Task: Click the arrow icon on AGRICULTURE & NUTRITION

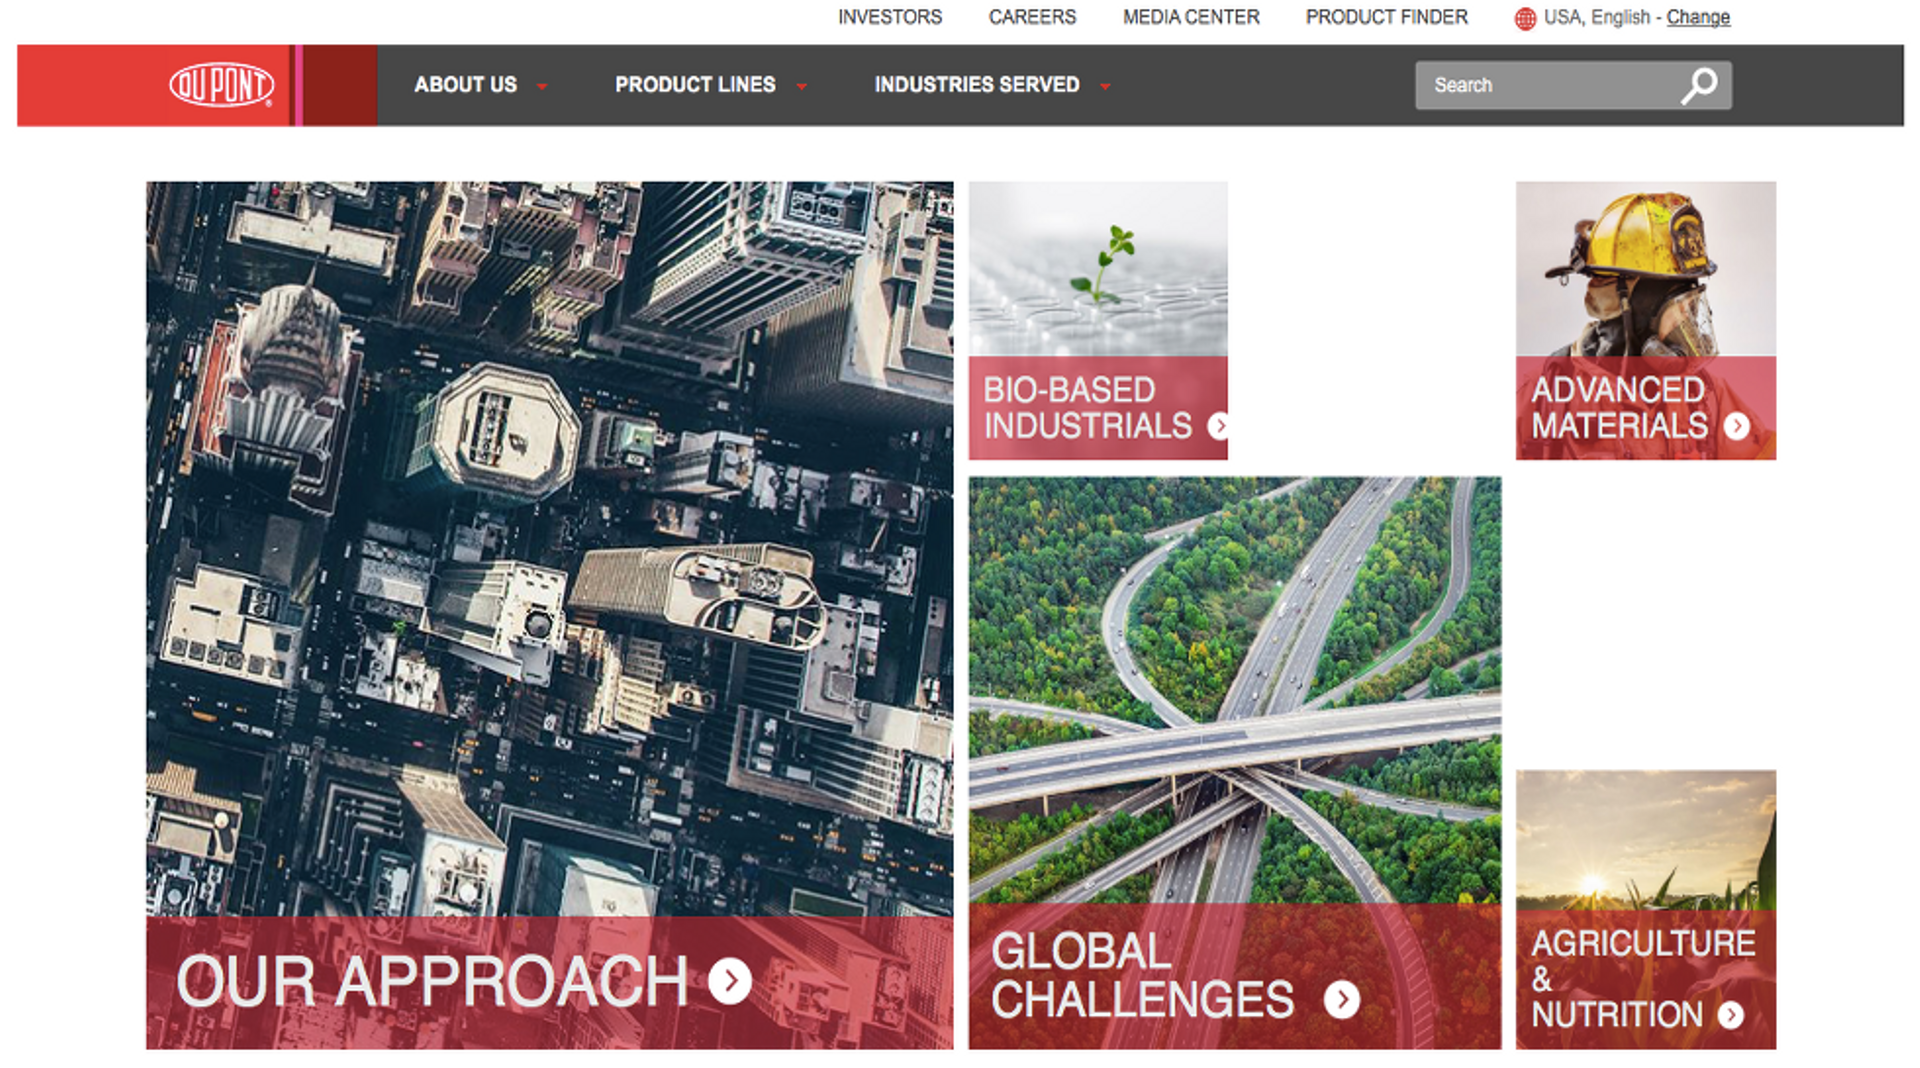Action: (1730, 1016)
